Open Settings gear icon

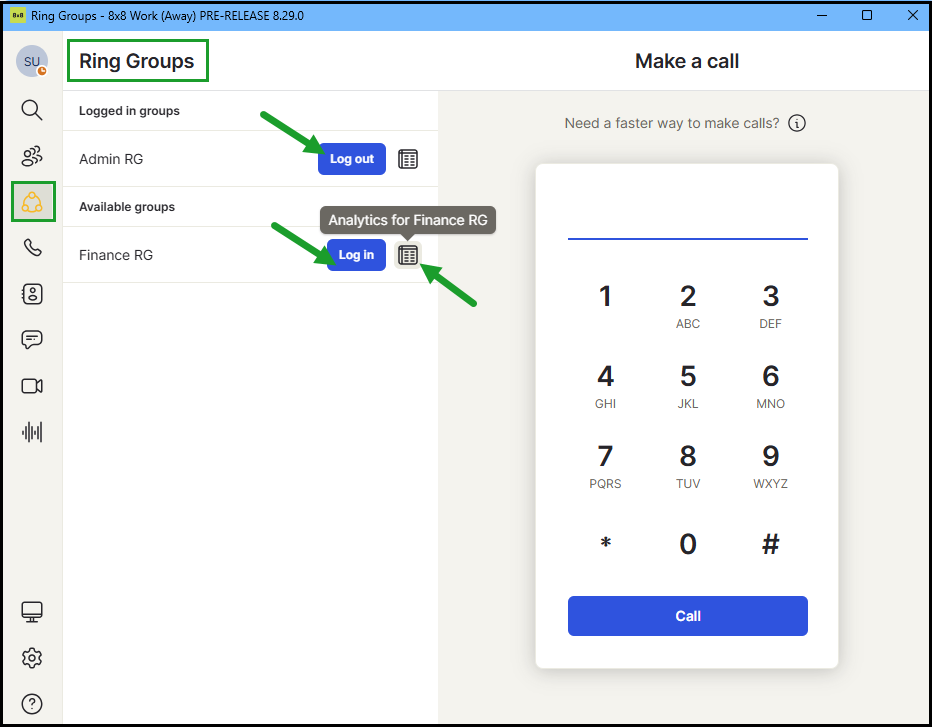pyautogui.click(x=32, y=657)
